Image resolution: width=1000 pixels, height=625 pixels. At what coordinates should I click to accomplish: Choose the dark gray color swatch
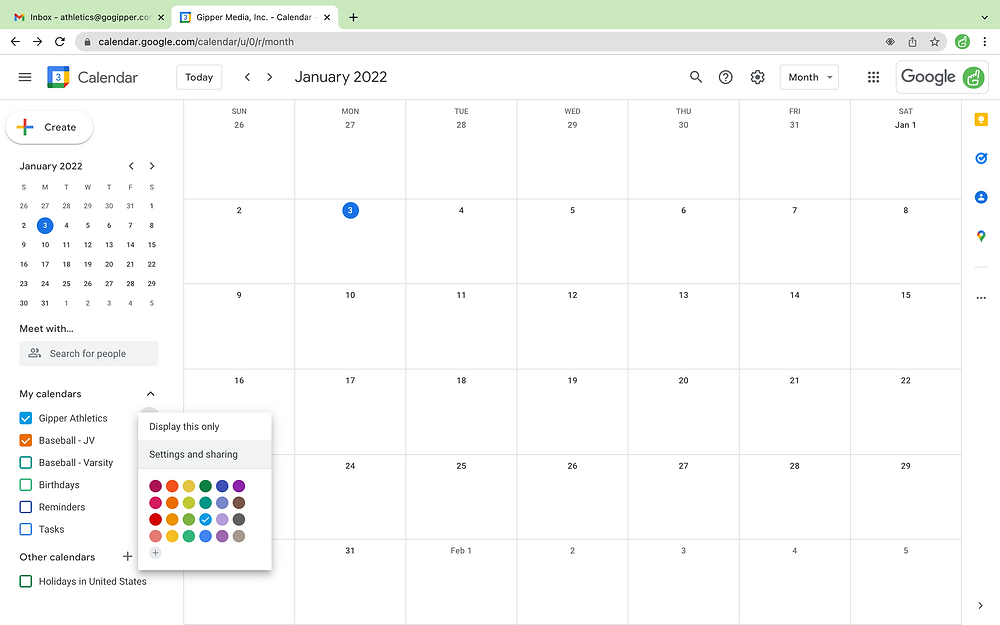point(239,520)
